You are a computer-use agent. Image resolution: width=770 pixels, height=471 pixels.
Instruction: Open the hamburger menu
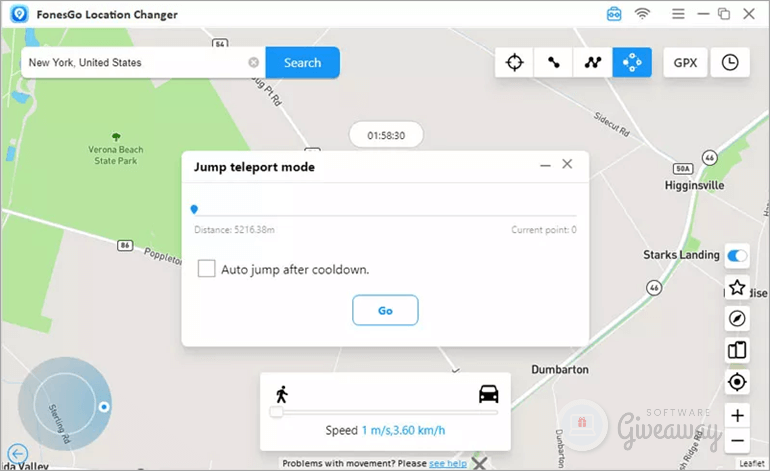(678, 14)
